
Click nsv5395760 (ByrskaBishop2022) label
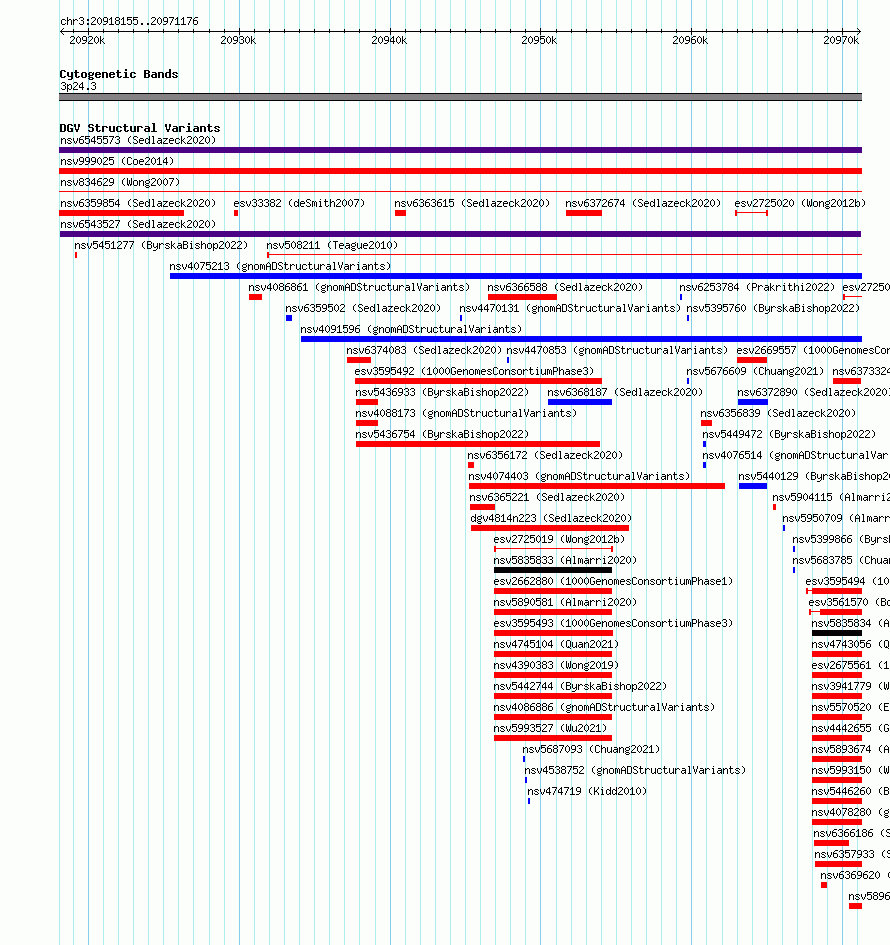pos(773,309)
